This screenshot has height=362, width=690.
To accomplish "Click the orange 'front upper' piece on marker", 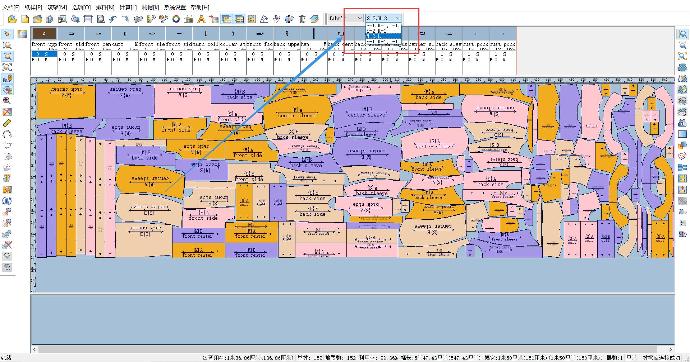I will (x=66, y=101).
